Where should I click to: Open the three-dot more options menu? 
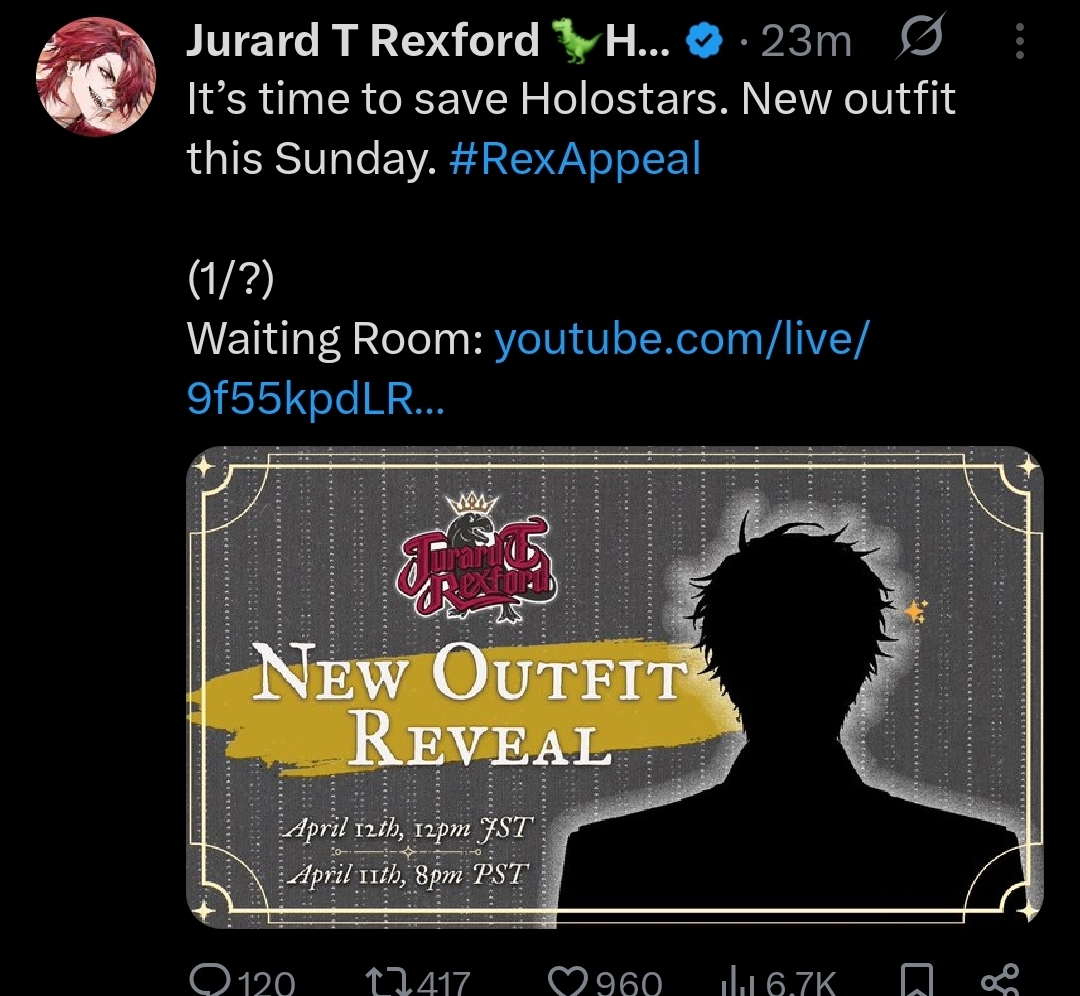(x=1020, y=41)
